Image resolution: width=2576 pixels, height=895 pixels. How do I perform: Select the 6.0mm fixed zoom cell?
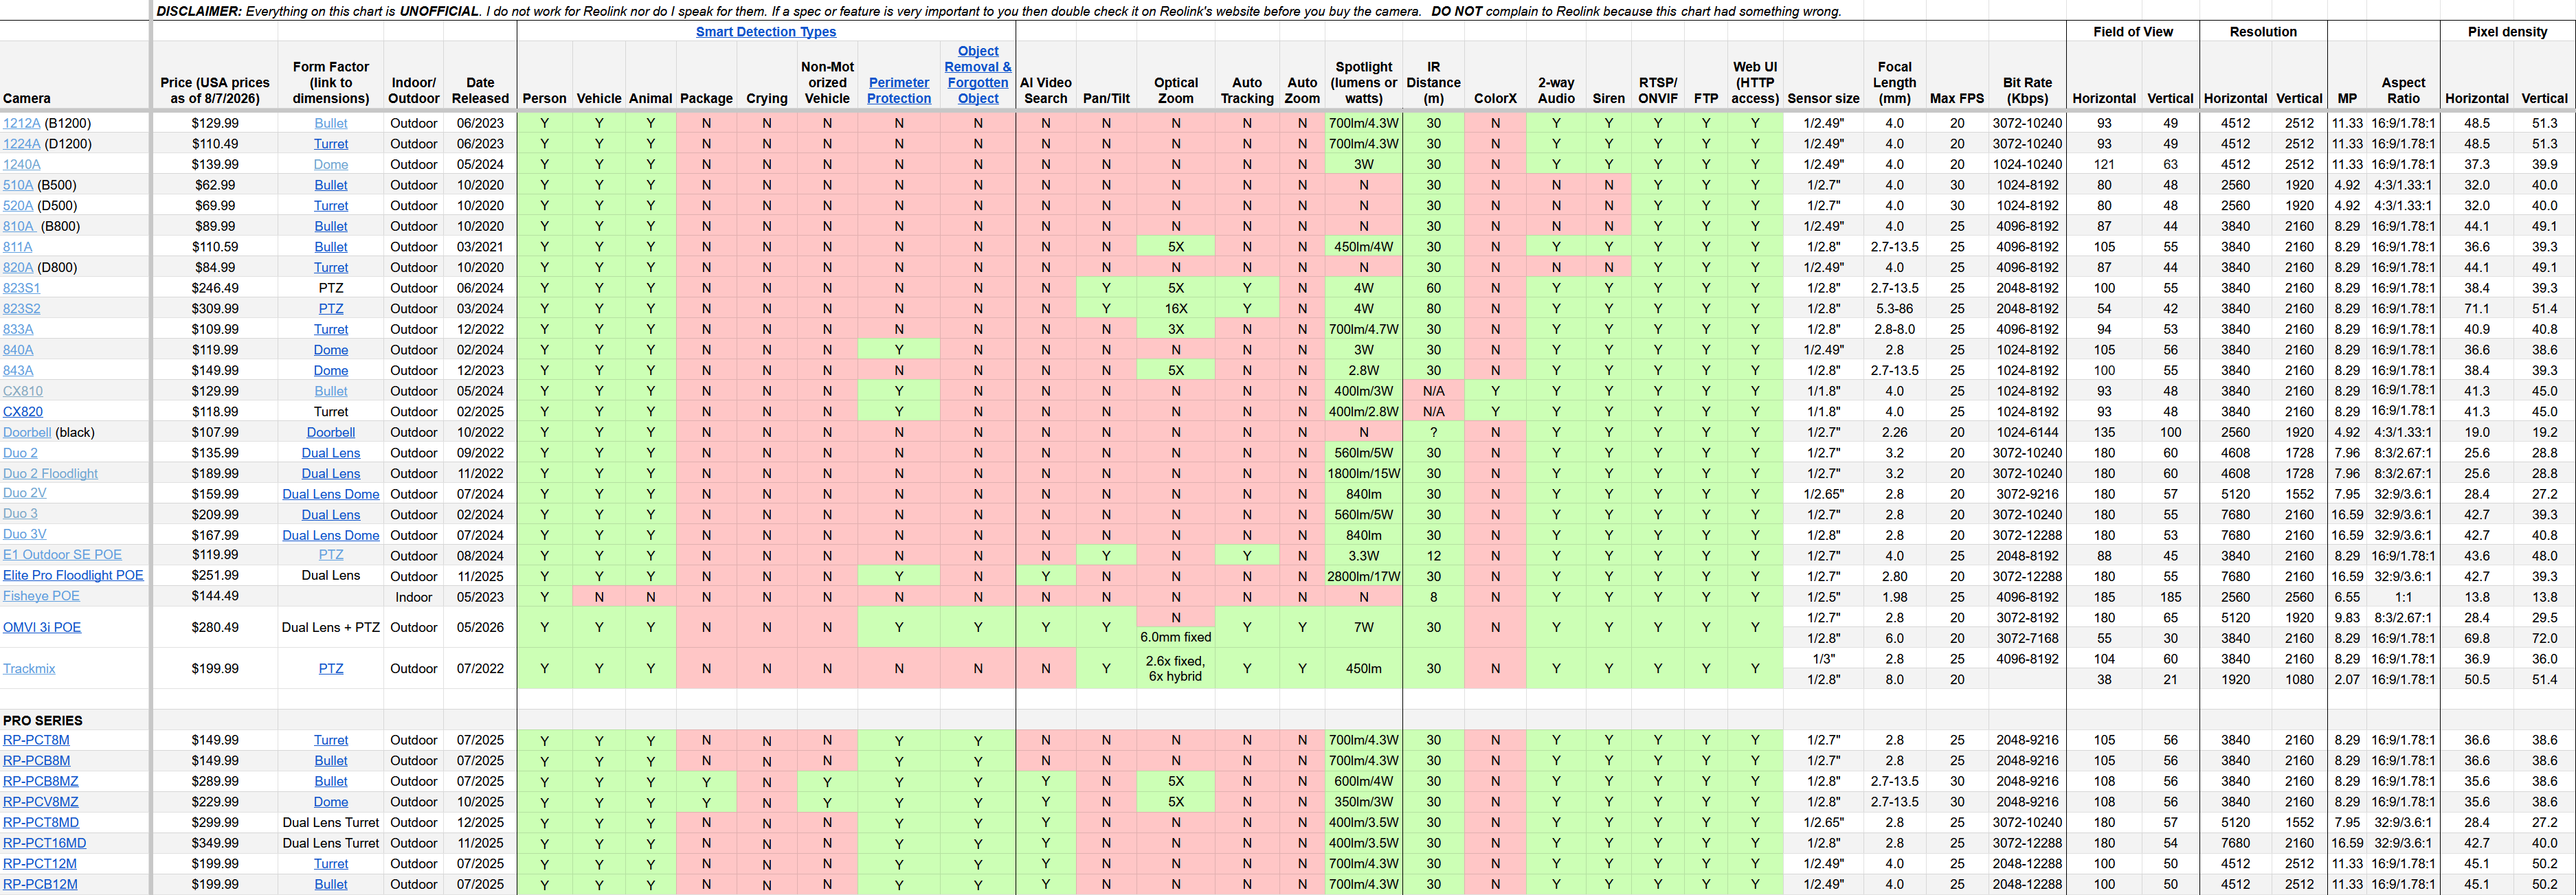1176,638
